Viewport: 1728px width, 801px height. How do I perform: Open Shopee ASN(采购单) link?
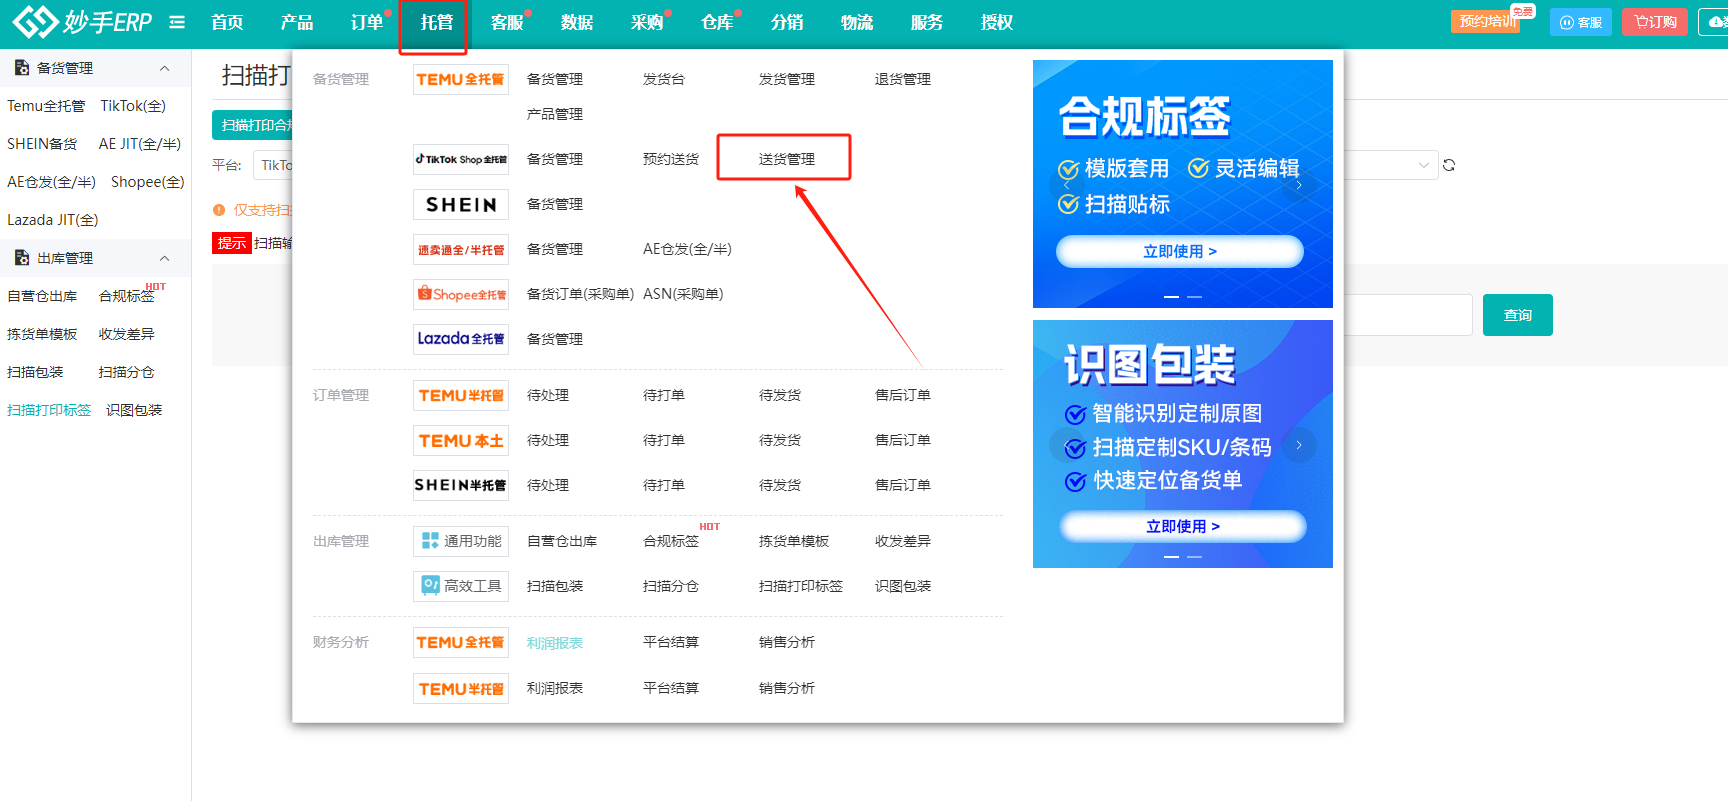[683, 294]
